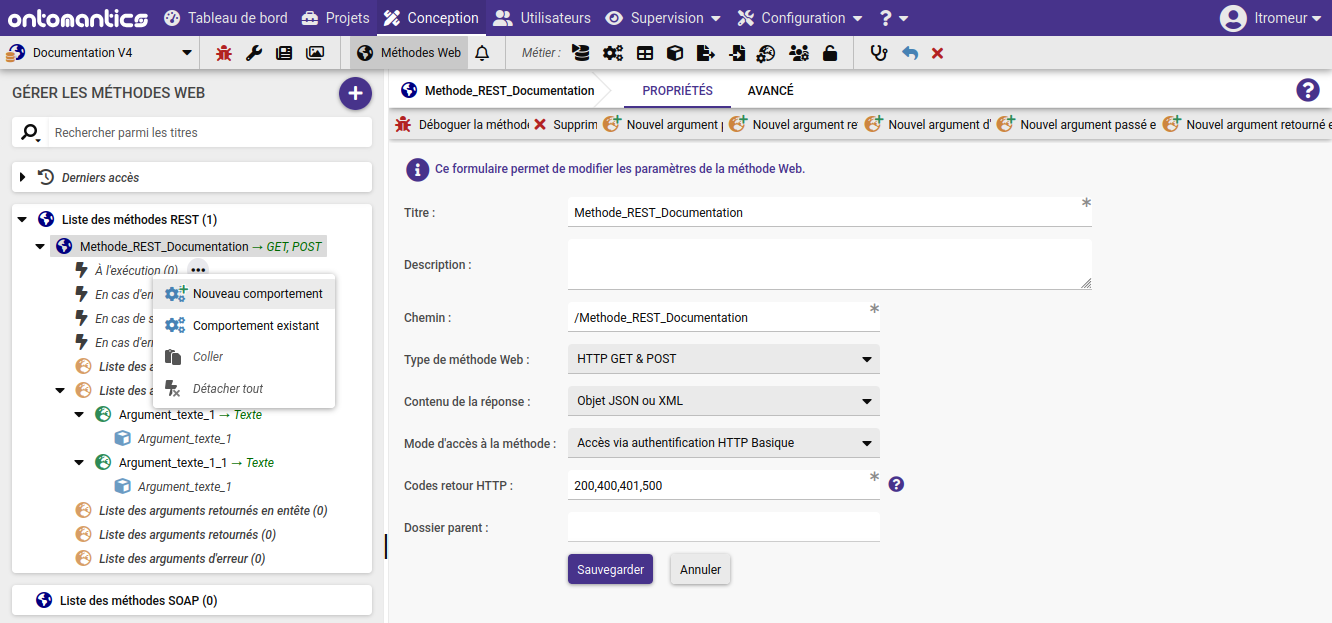This screenshot has height=623, width=1332.
Task: Click into the Dossier parent field
Action: [724, 527]
